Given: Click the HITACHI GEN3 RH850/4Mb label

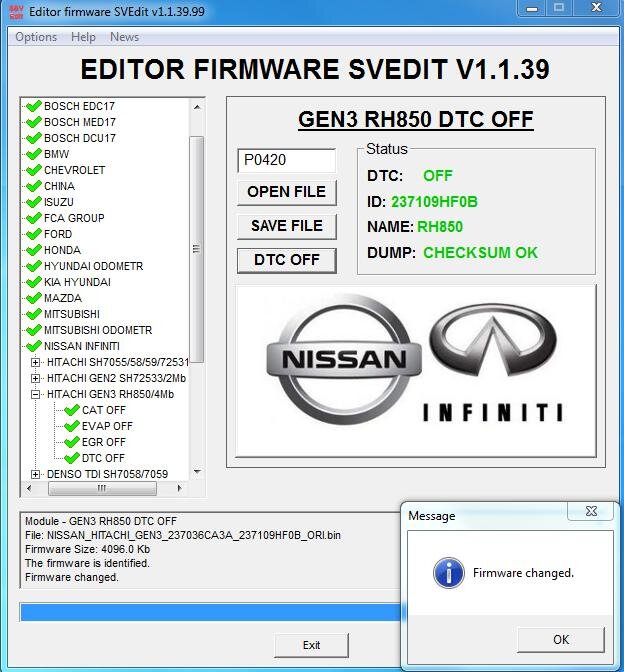Looking at the screenshot, I should click(x=110, y=394).
